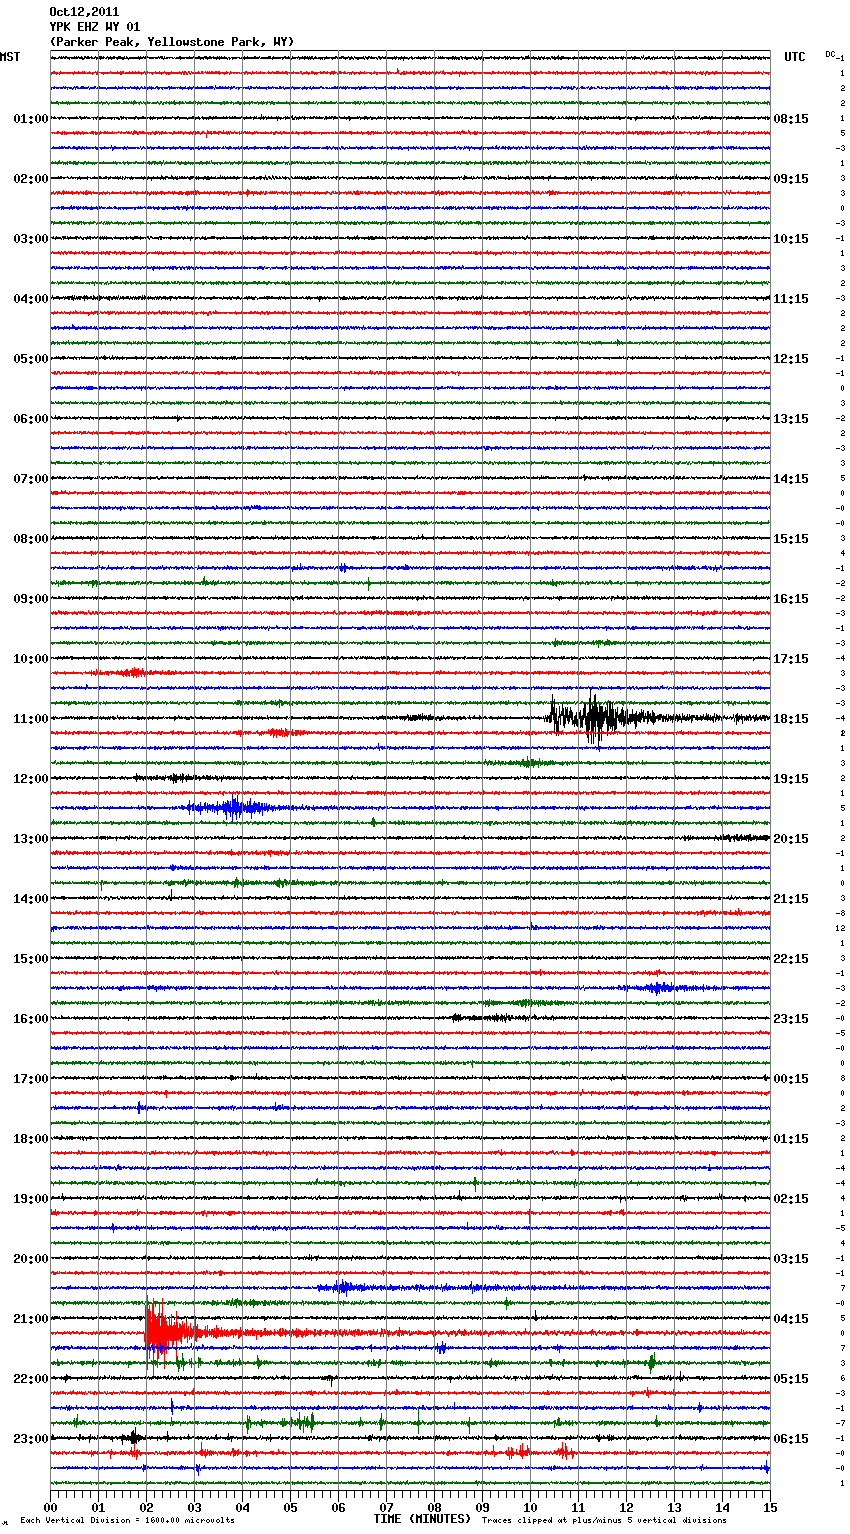The height and width of the screenshot is (1534, 850).
Task: Click the 20:15 UTC row label
Action: [791, 839]
